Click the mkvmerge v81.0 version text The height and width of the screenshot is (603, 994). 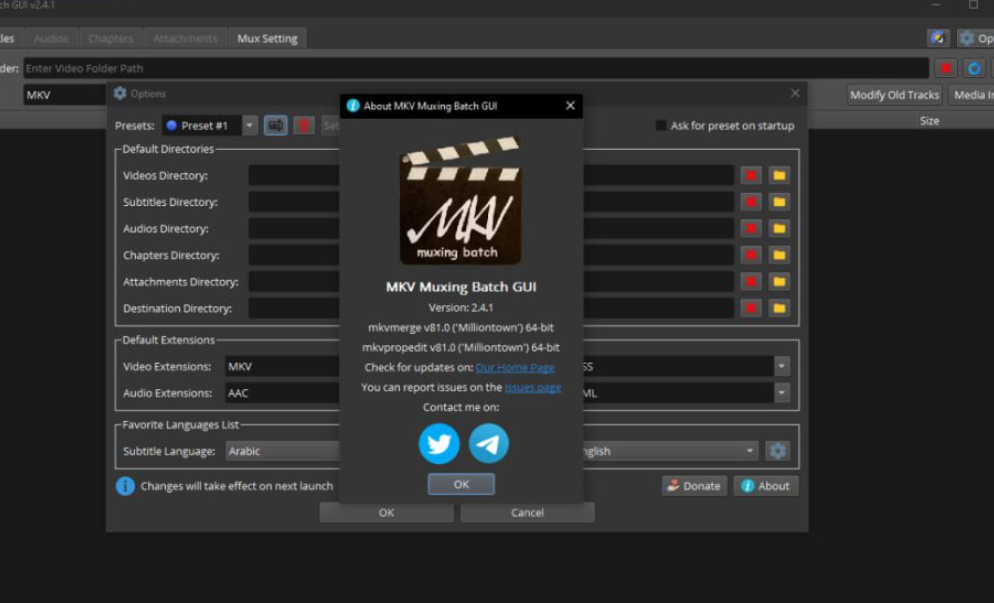461,327
